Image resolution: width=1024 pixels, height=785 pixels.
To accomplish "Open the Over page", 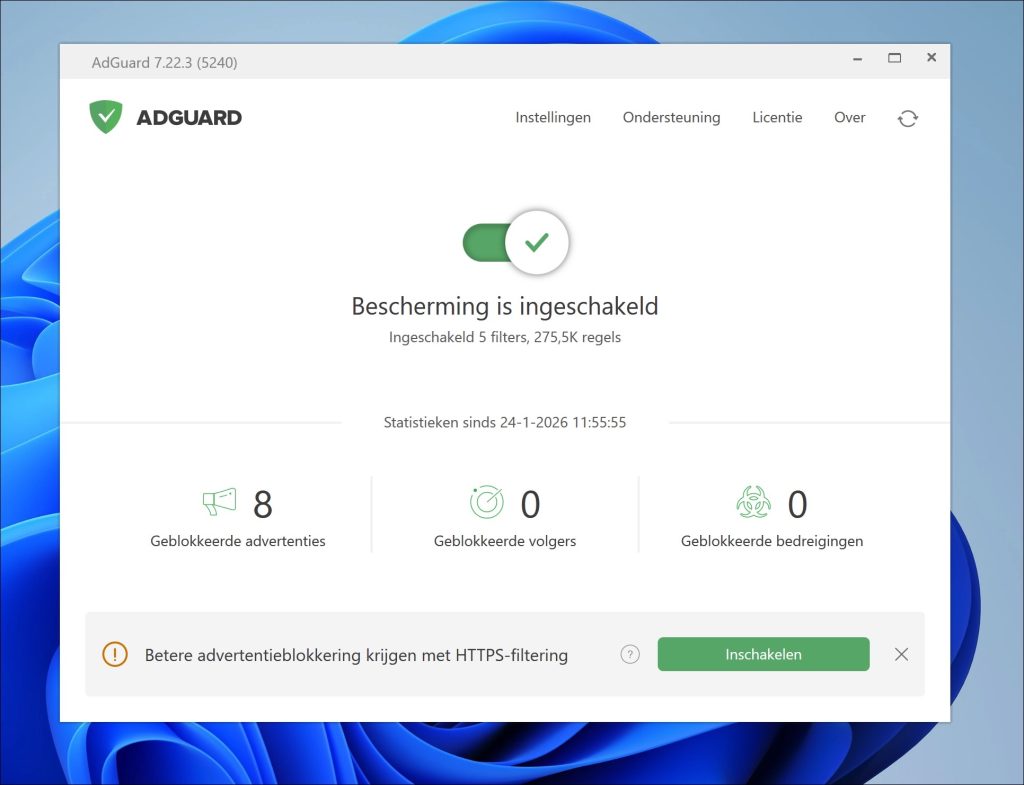I will click(849, 117).
